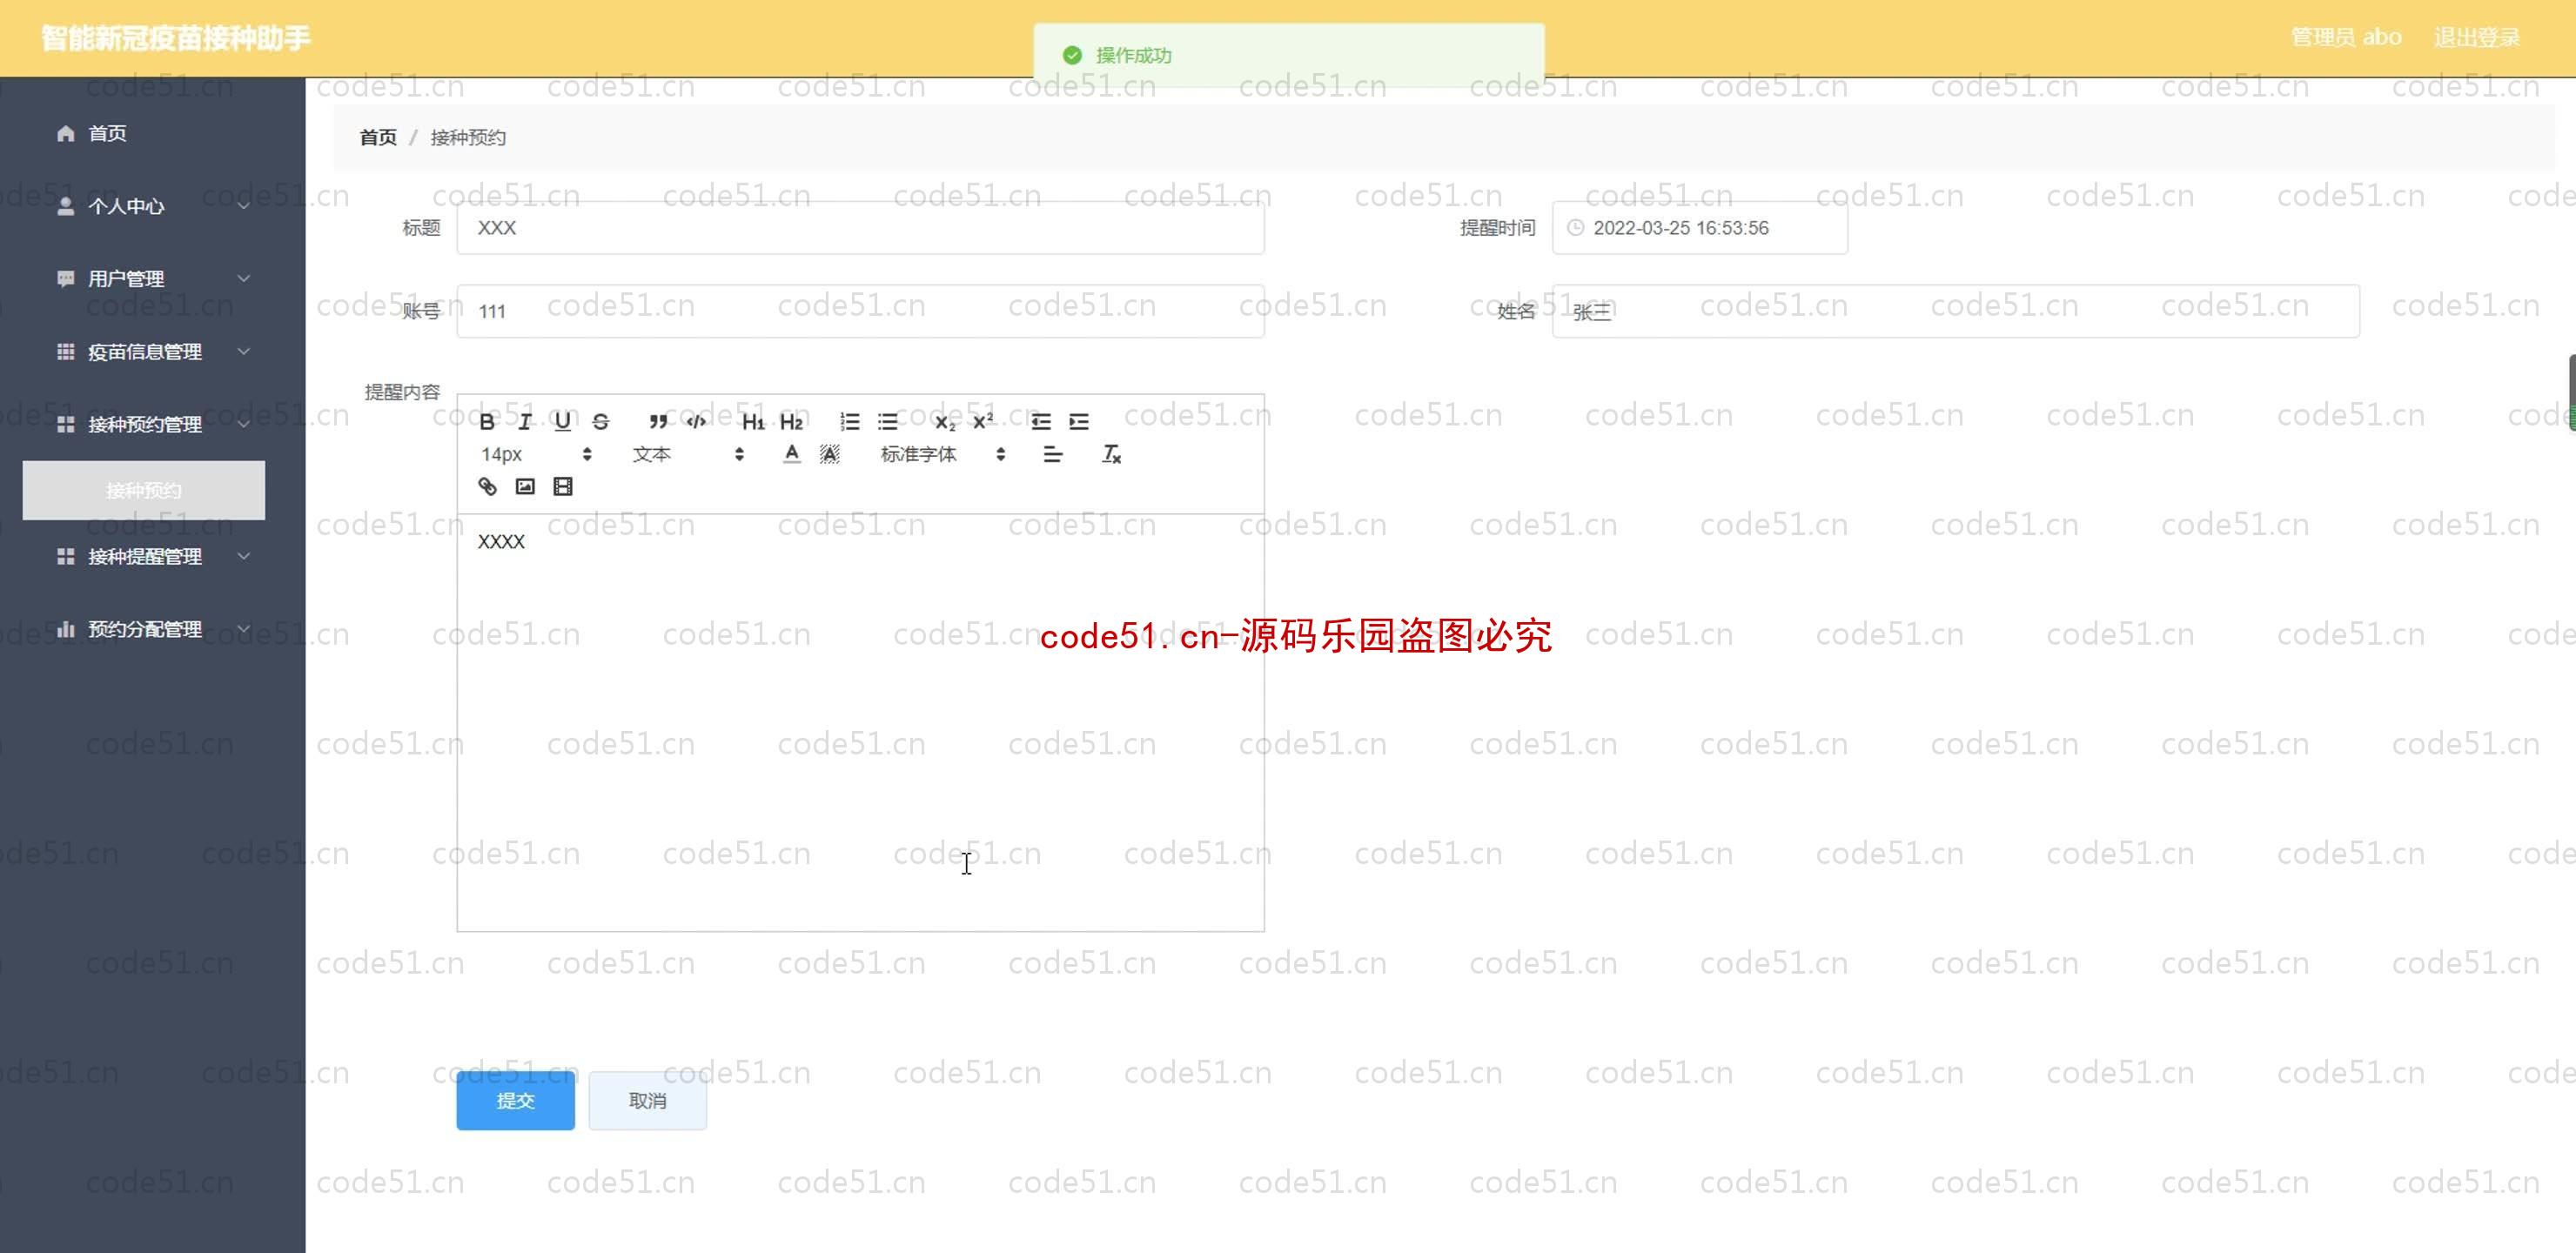Screen dimensions: 2576x1253
Task: Open 个人中心 menu
Action: (x=148, y=205)
